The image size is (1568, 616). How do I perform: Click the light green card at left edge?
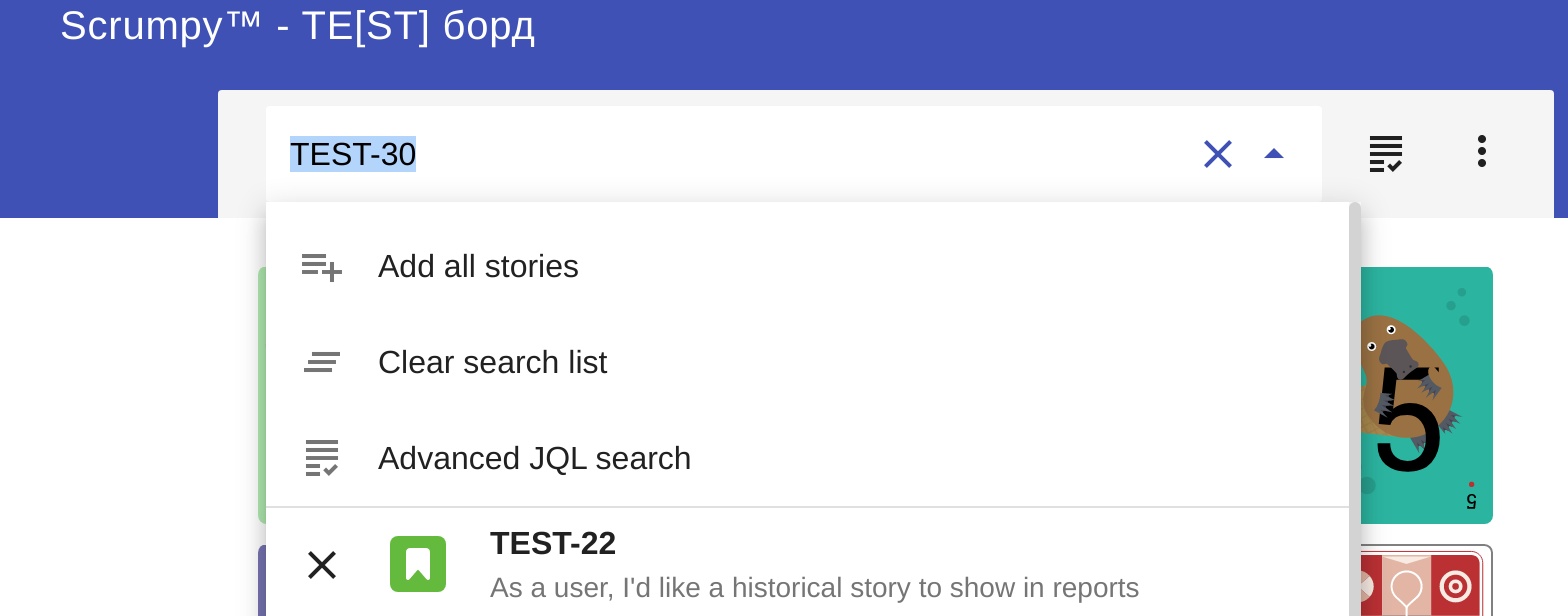[x=262, y=395]
